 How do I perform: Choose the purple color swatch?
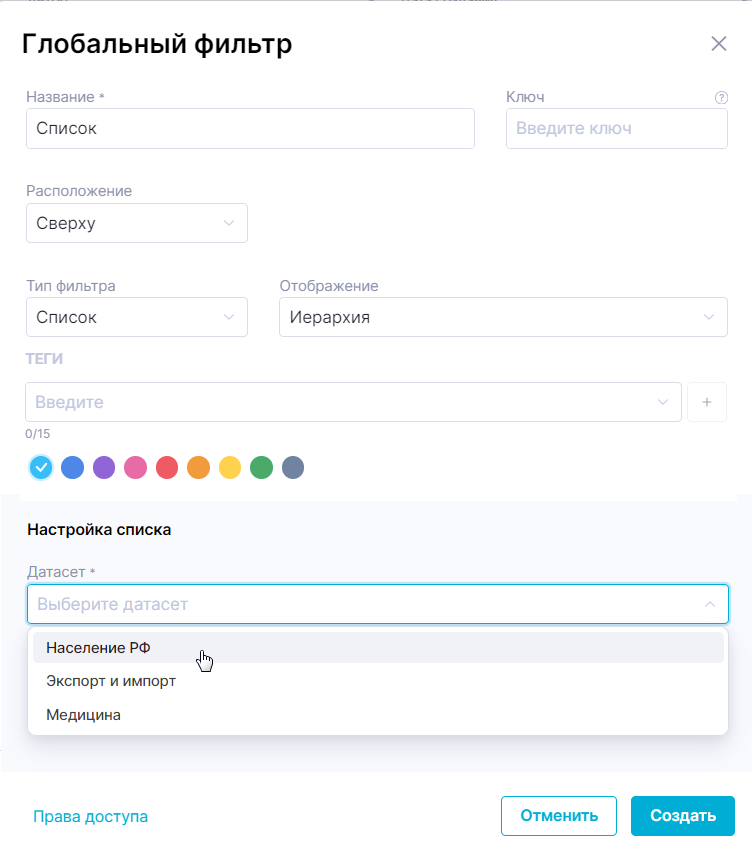click(104, 467)
